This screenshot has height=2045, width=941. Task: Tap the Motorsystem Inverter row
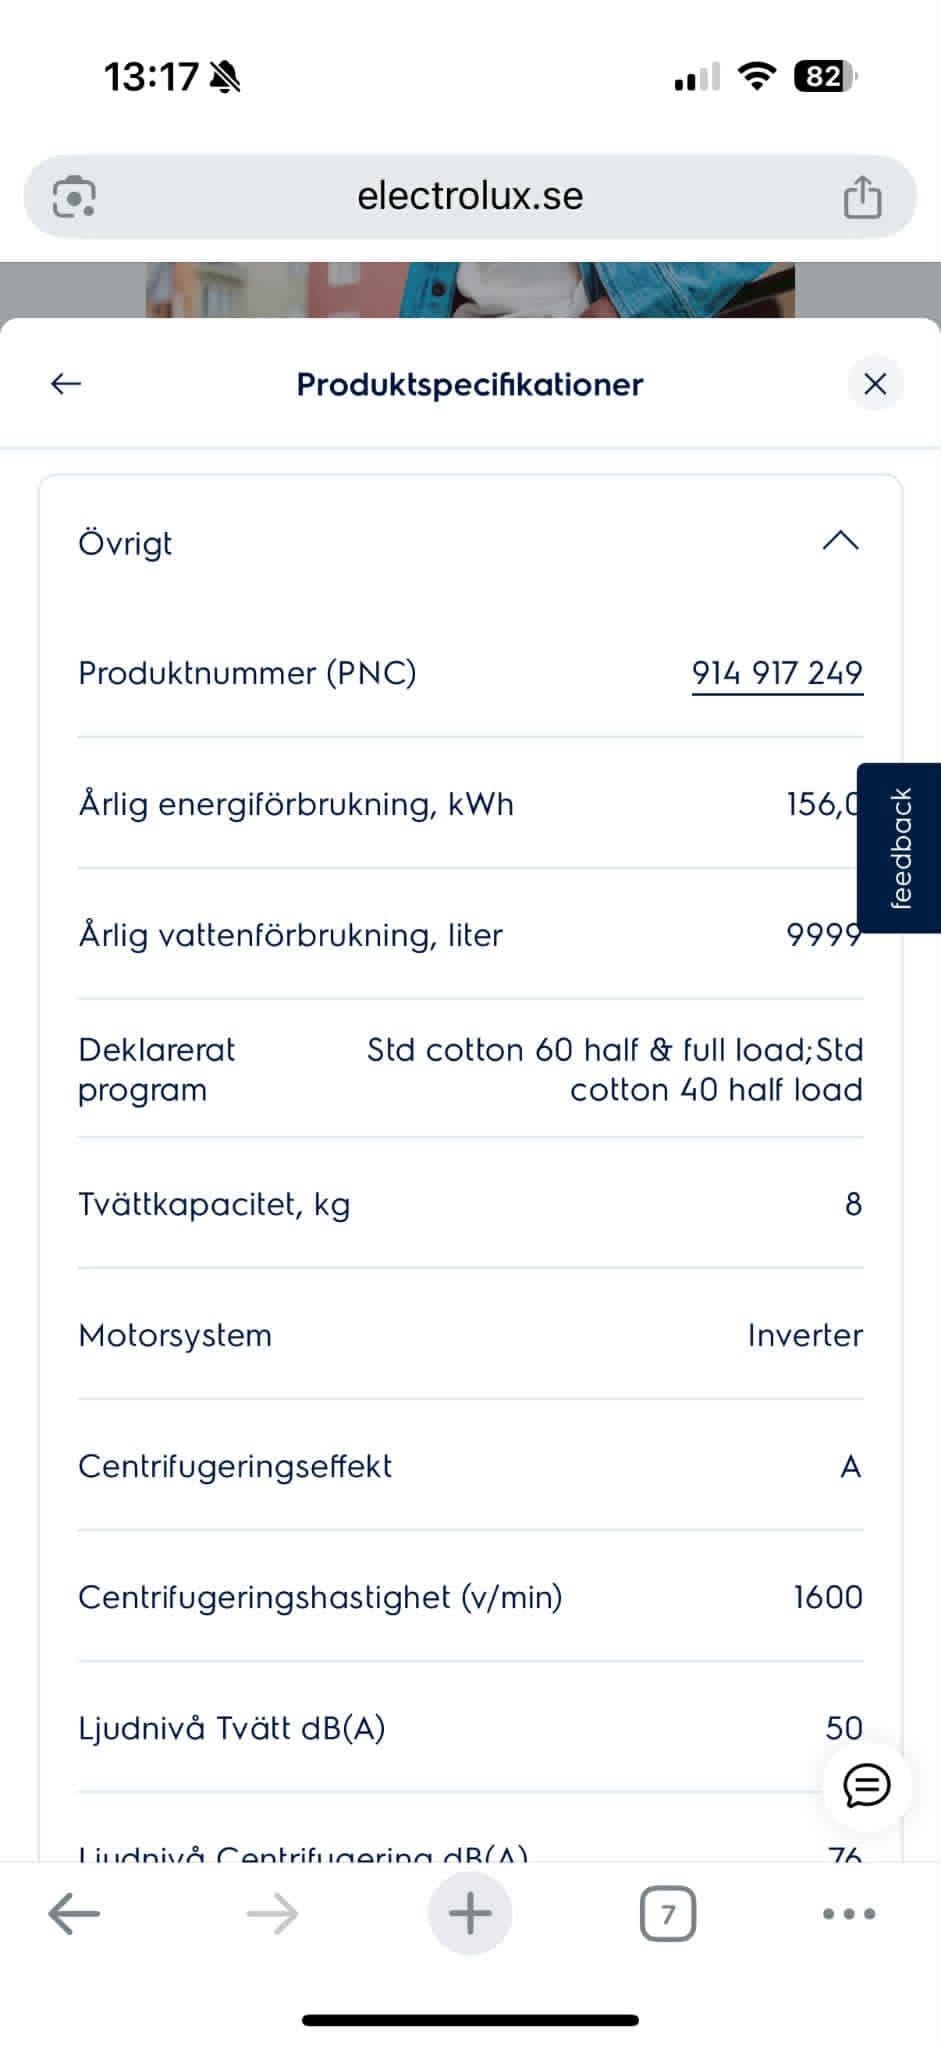[470, 1335]
